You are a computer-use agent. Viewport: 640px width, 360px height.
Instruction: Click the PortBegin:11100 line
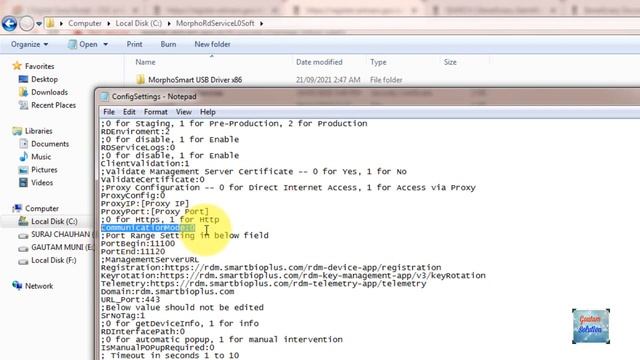138,243
